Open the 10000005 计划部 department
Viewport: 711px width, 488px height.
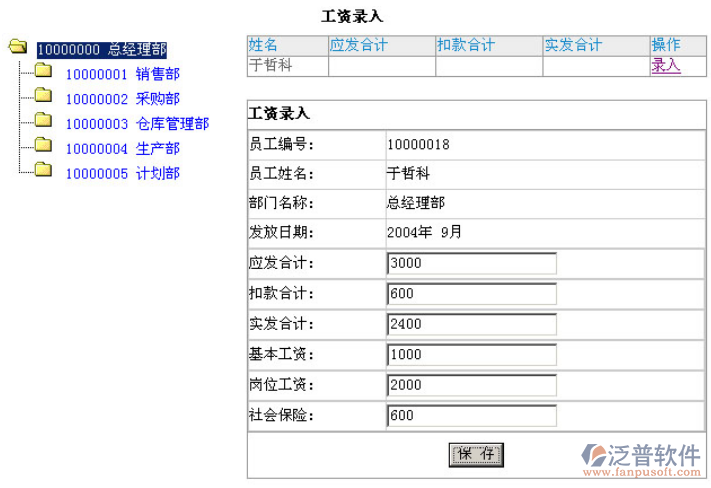(x=123, y=173)
